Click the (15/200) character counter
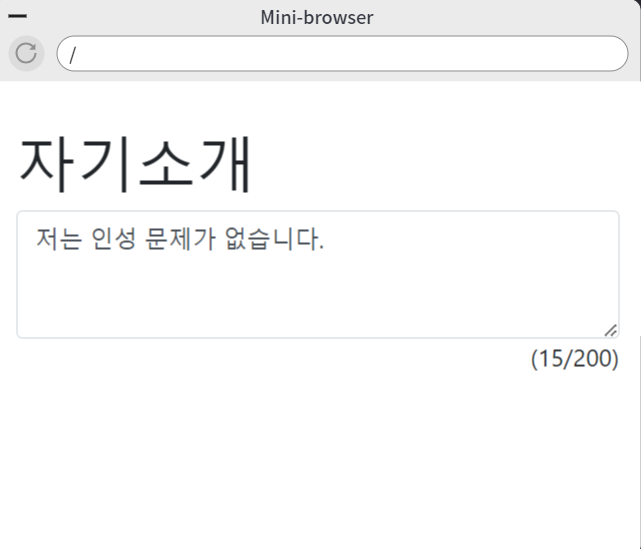Viewport: 641px width, 549px height. point(574,359)
